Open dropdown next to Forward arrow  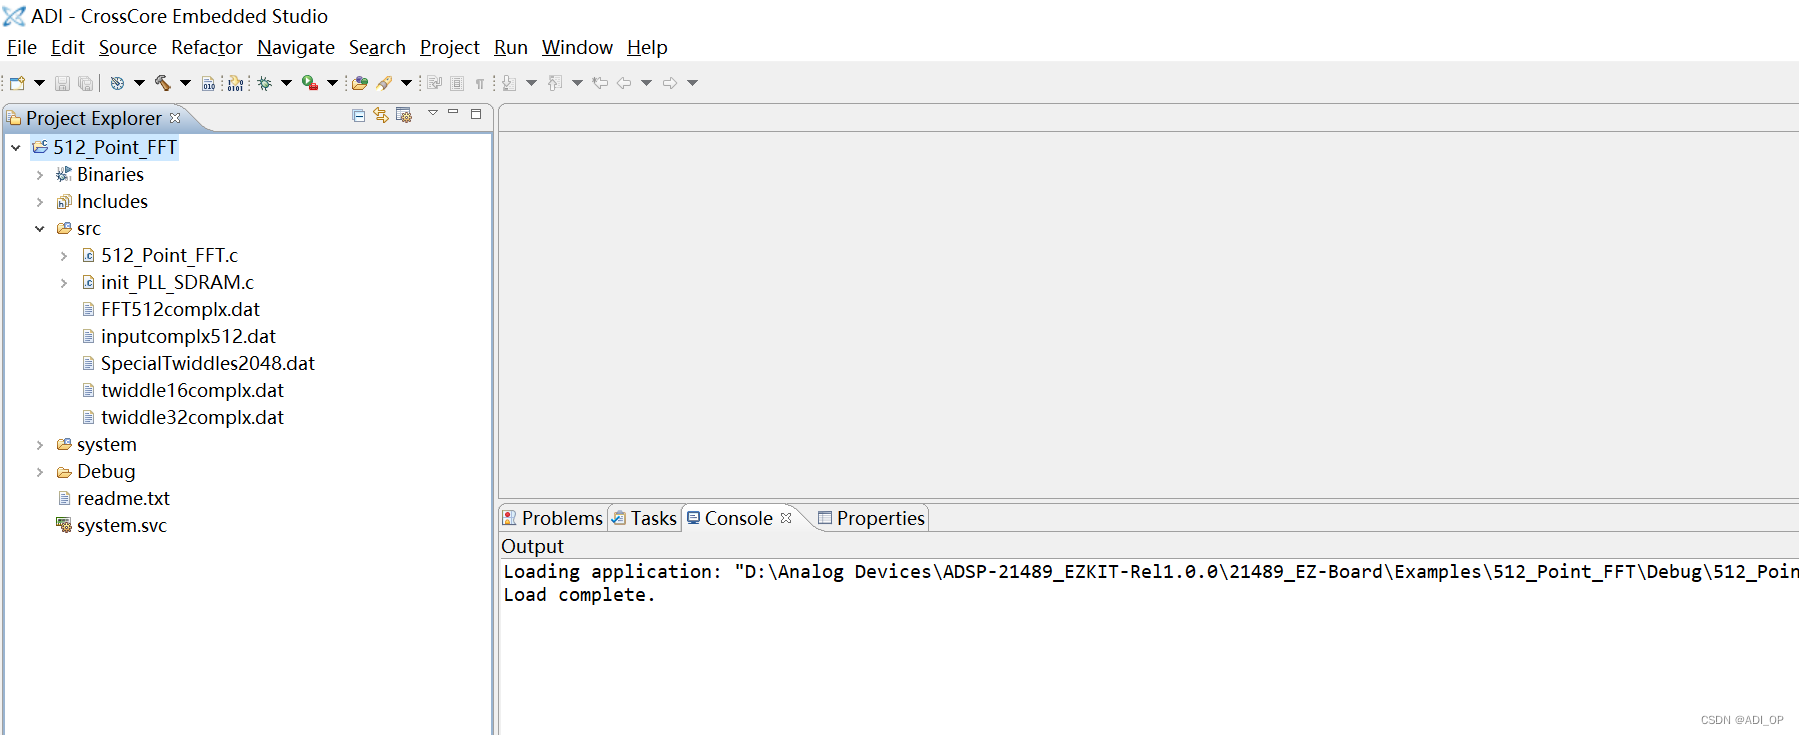(692, 83)
